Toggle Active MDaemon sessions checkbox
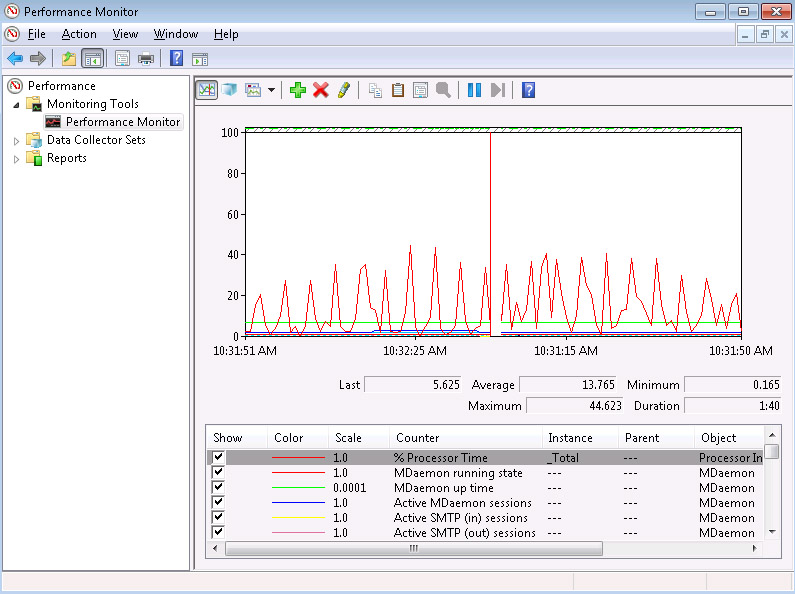This screenshot has width=795, height=594. pyautogui.click(x=218, y=502)
